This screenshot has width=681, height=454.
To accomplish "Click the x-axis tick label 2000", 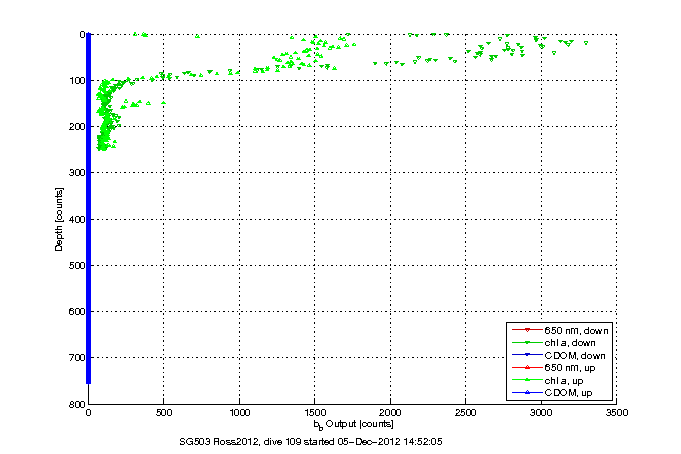I will tap(390, 412).
